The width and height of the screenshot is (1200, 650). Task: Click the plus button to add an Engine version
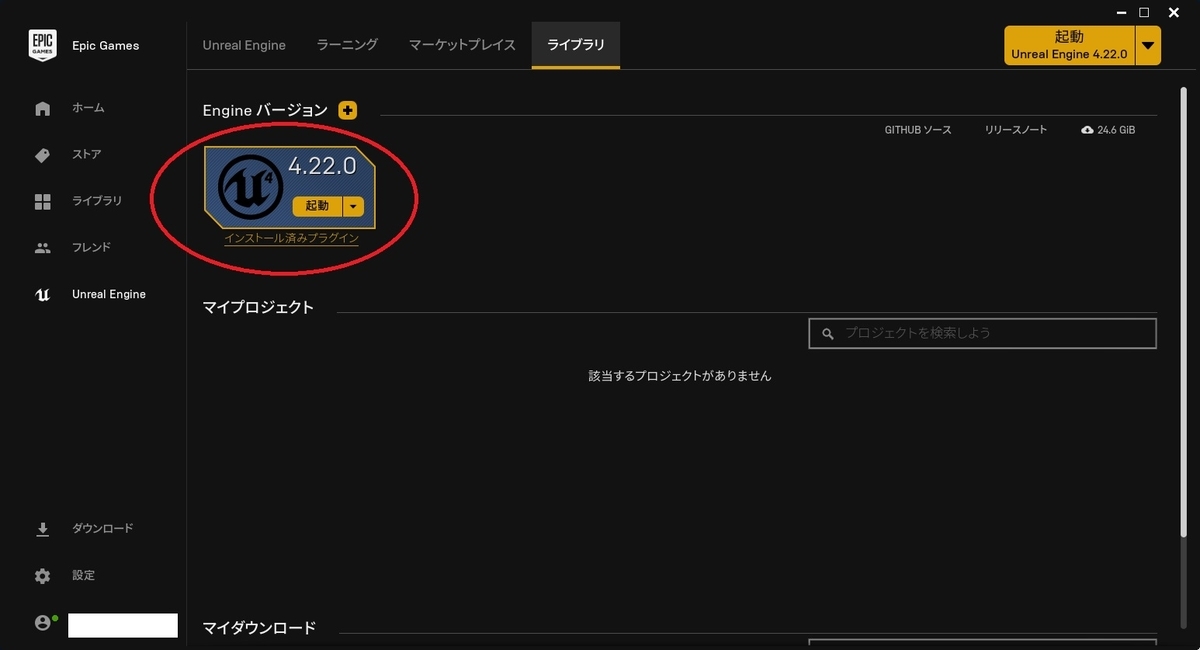pos(347,111)
